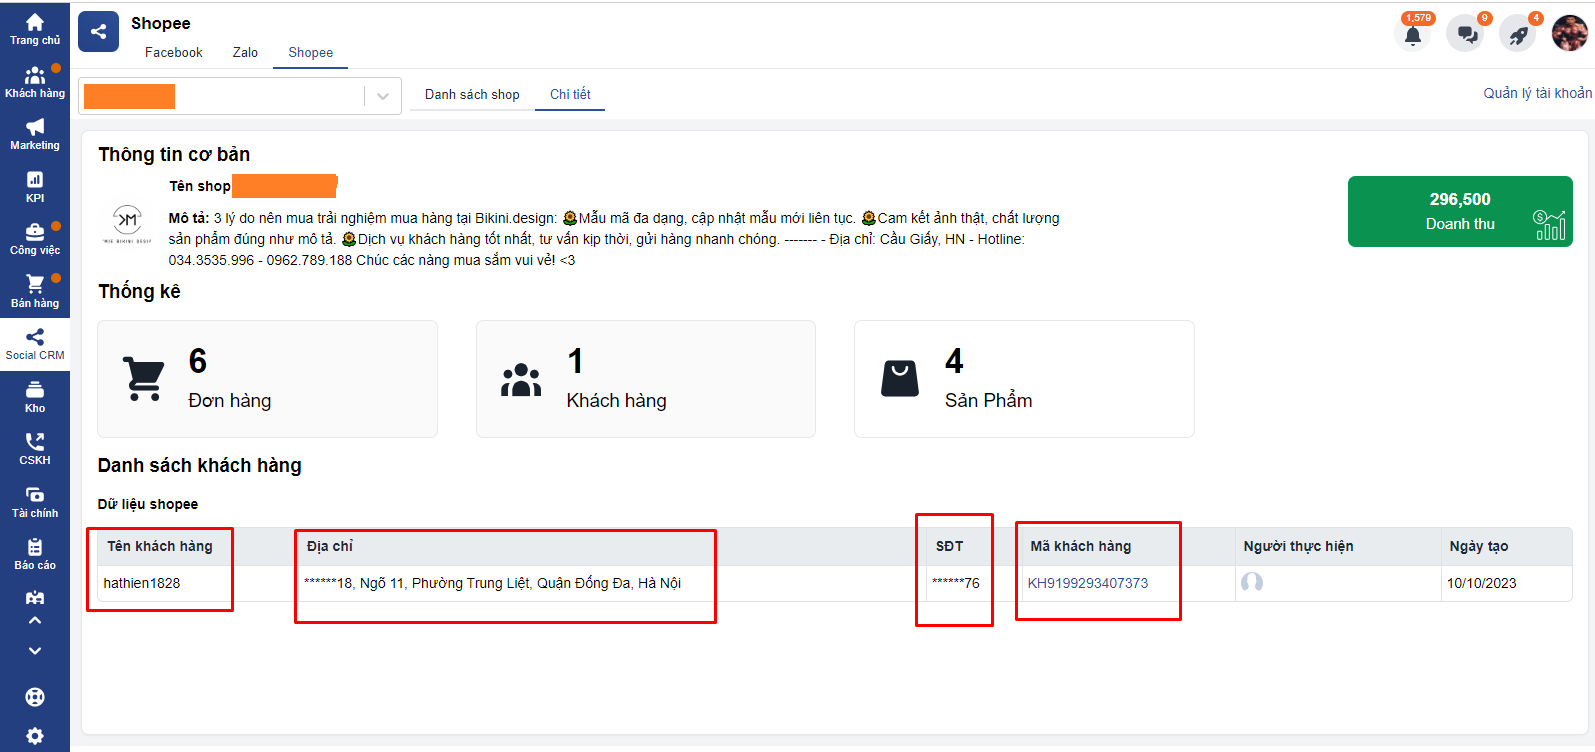1595x752 pixels.
Task: Open Trang chủ home in sidebar
Action: point(35,29)
